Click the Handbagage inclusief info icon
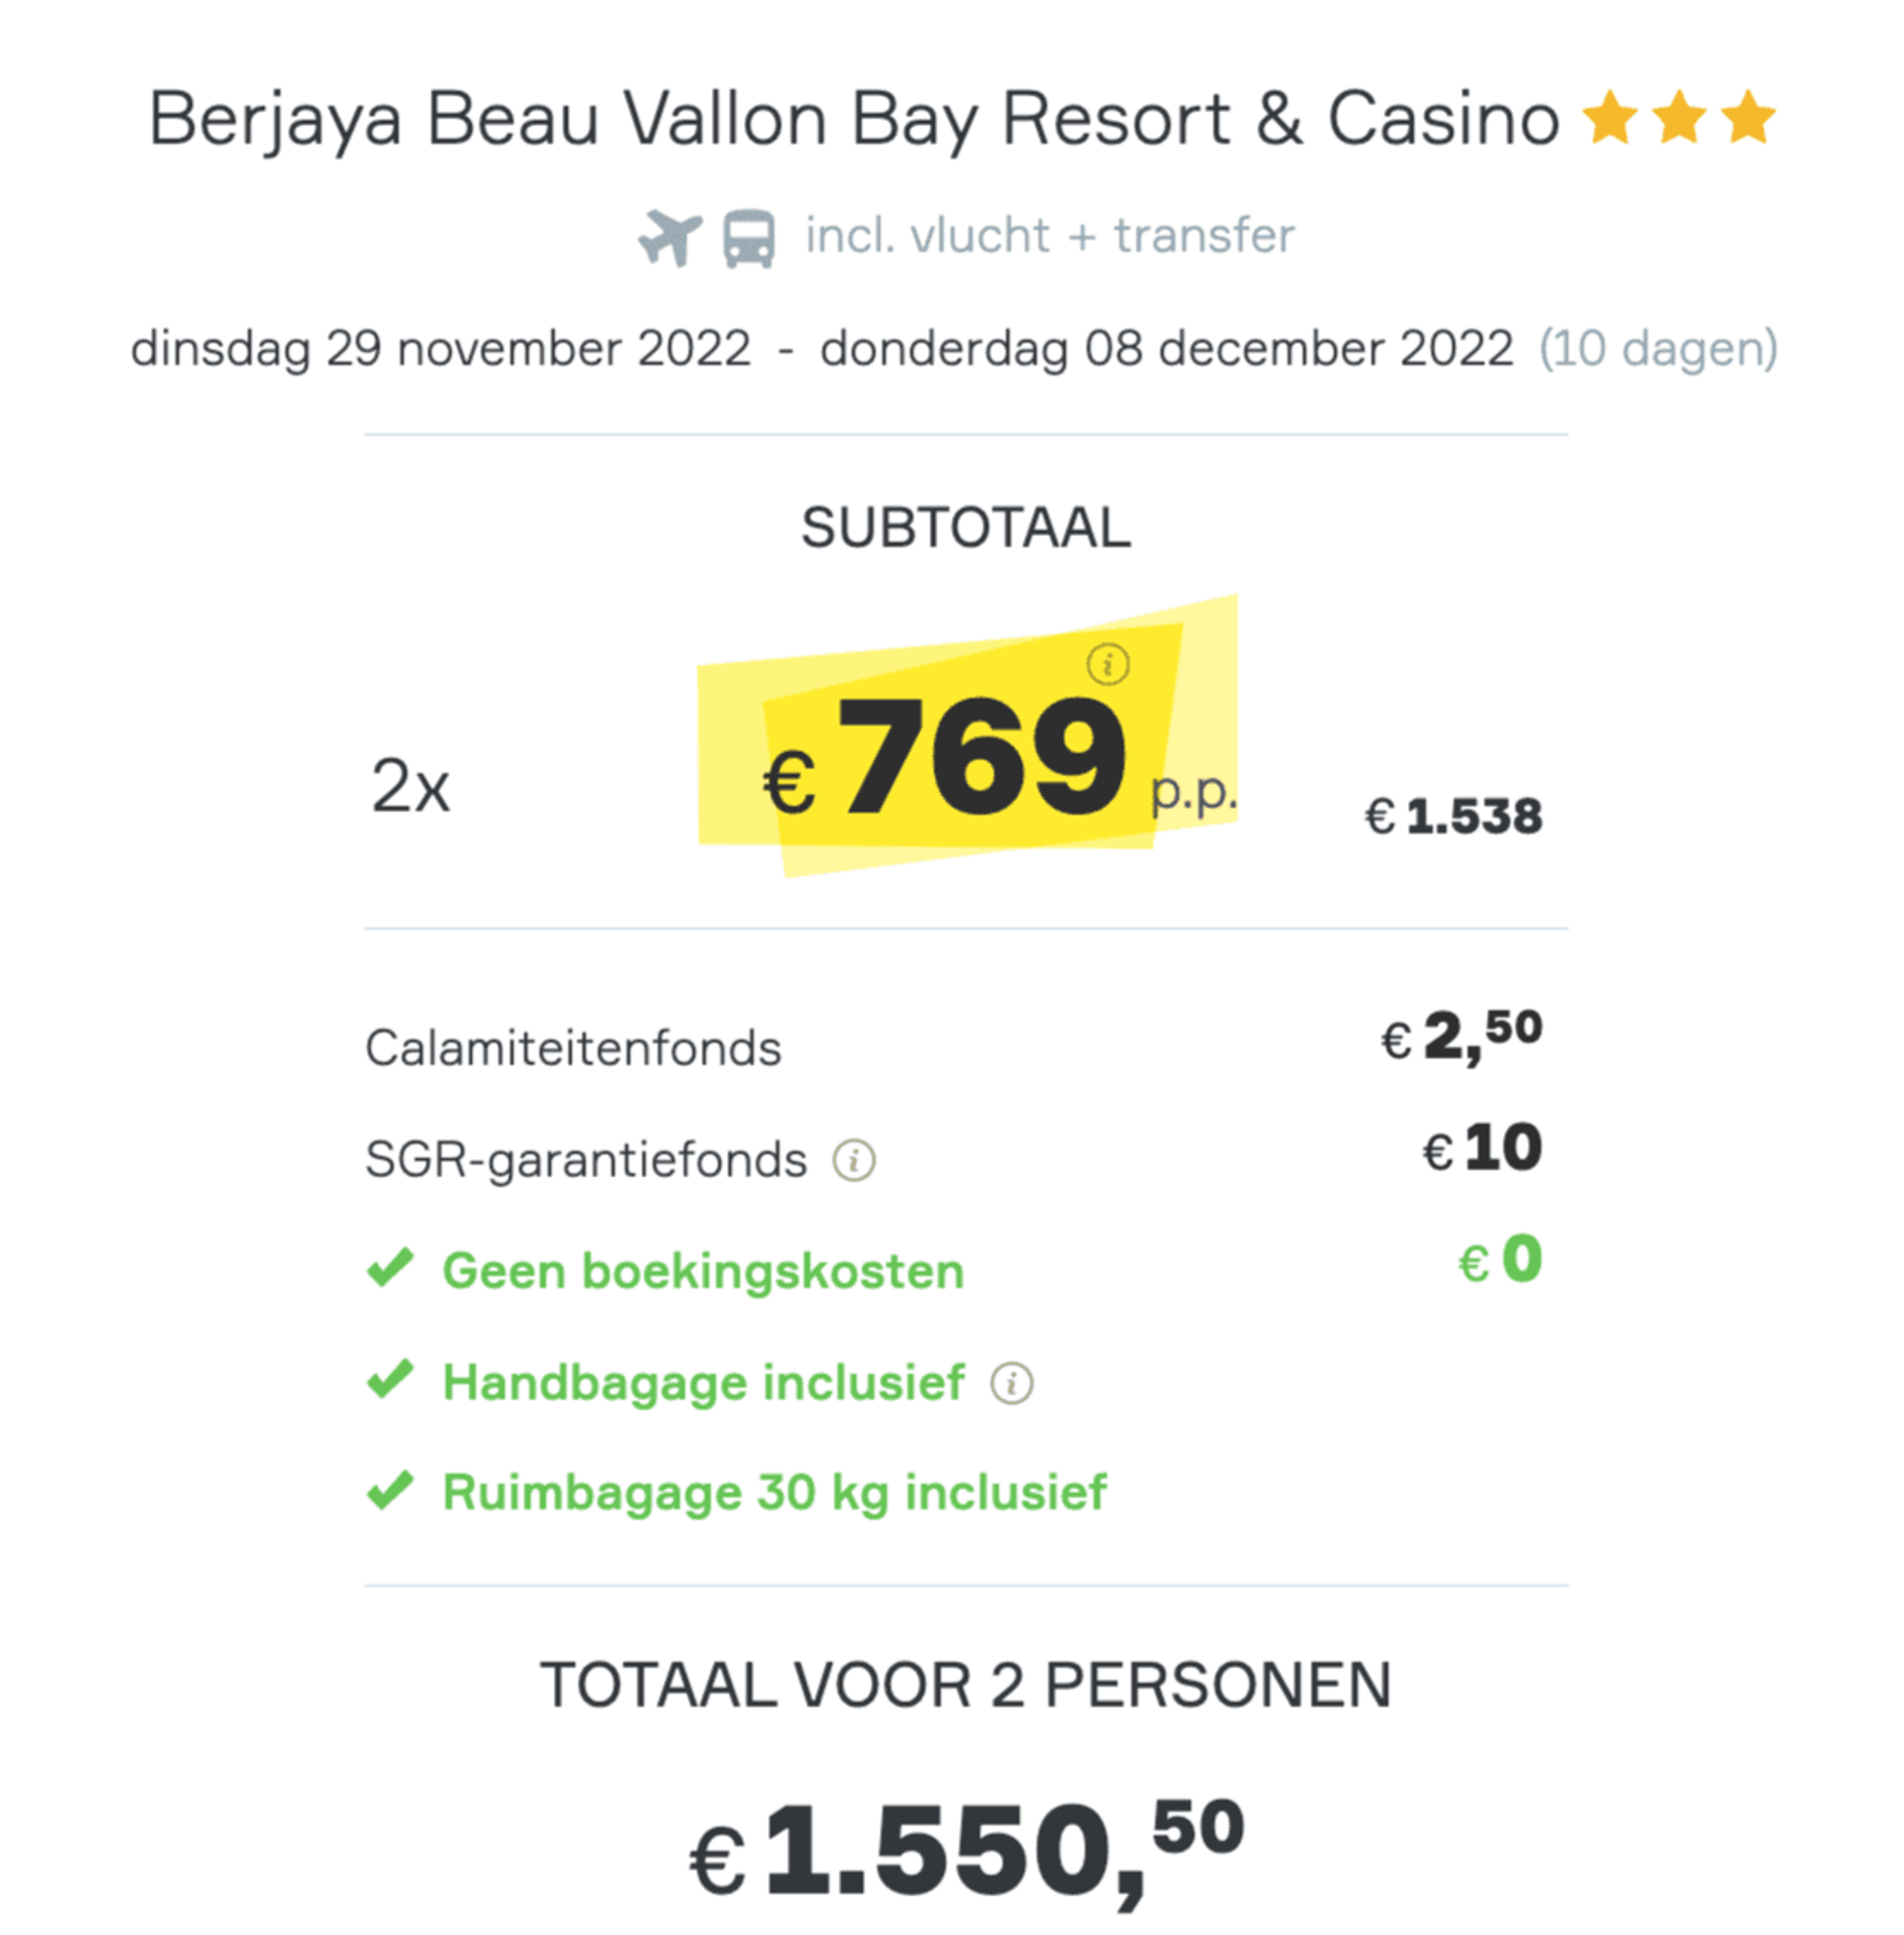The image size is (1904, 1935). [1011, 1383]
